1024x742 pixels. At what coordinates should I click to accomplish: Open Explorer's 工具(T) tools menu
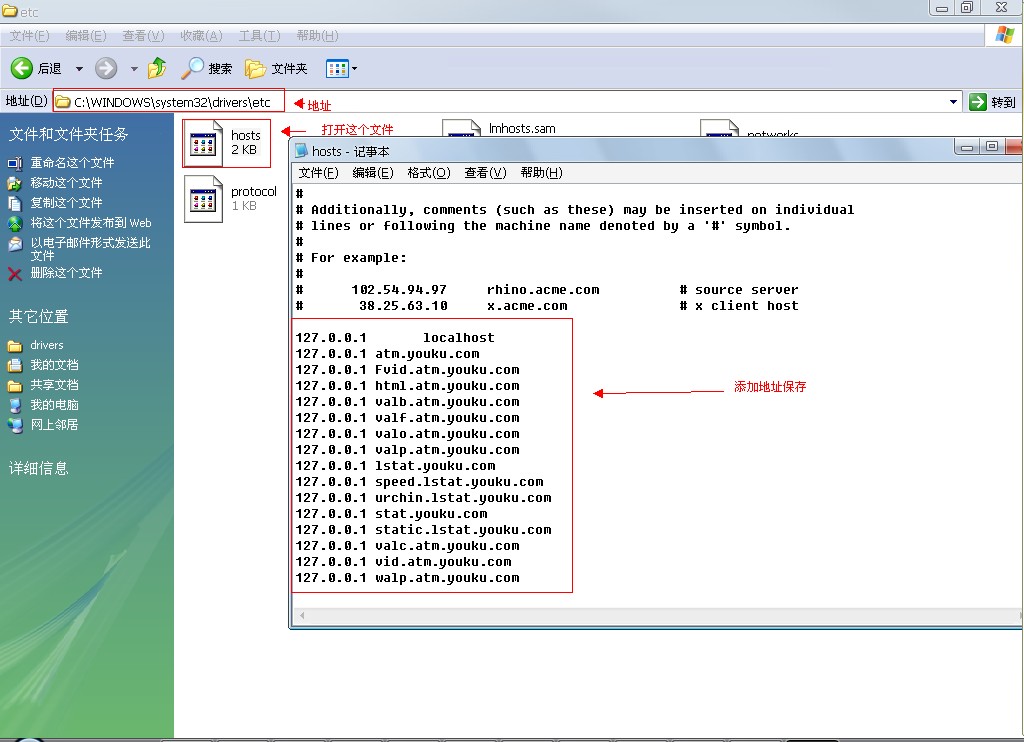pyautogui.click(x=259, y=35)
